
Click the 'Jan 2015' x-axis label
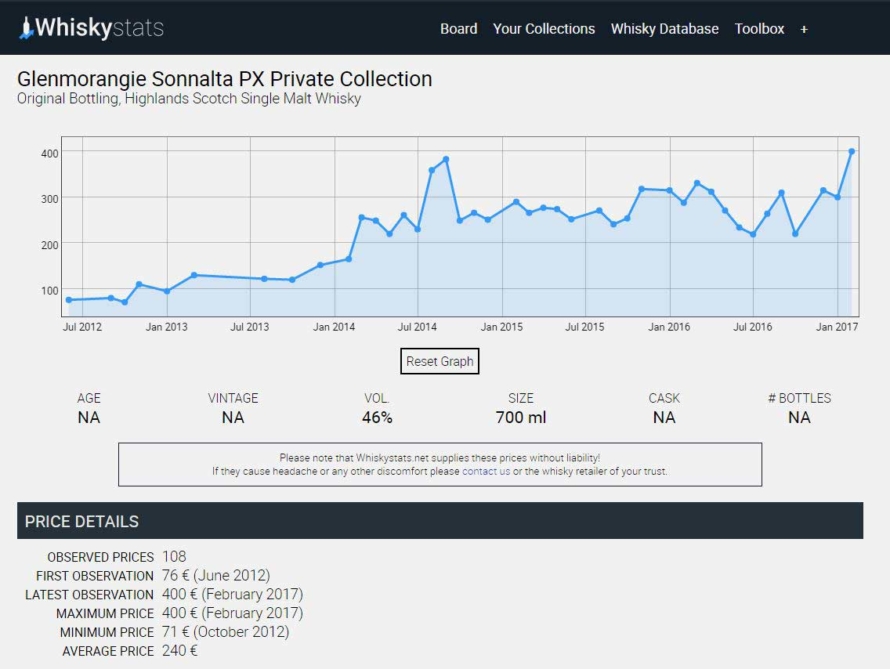click(x=502, y=327)
